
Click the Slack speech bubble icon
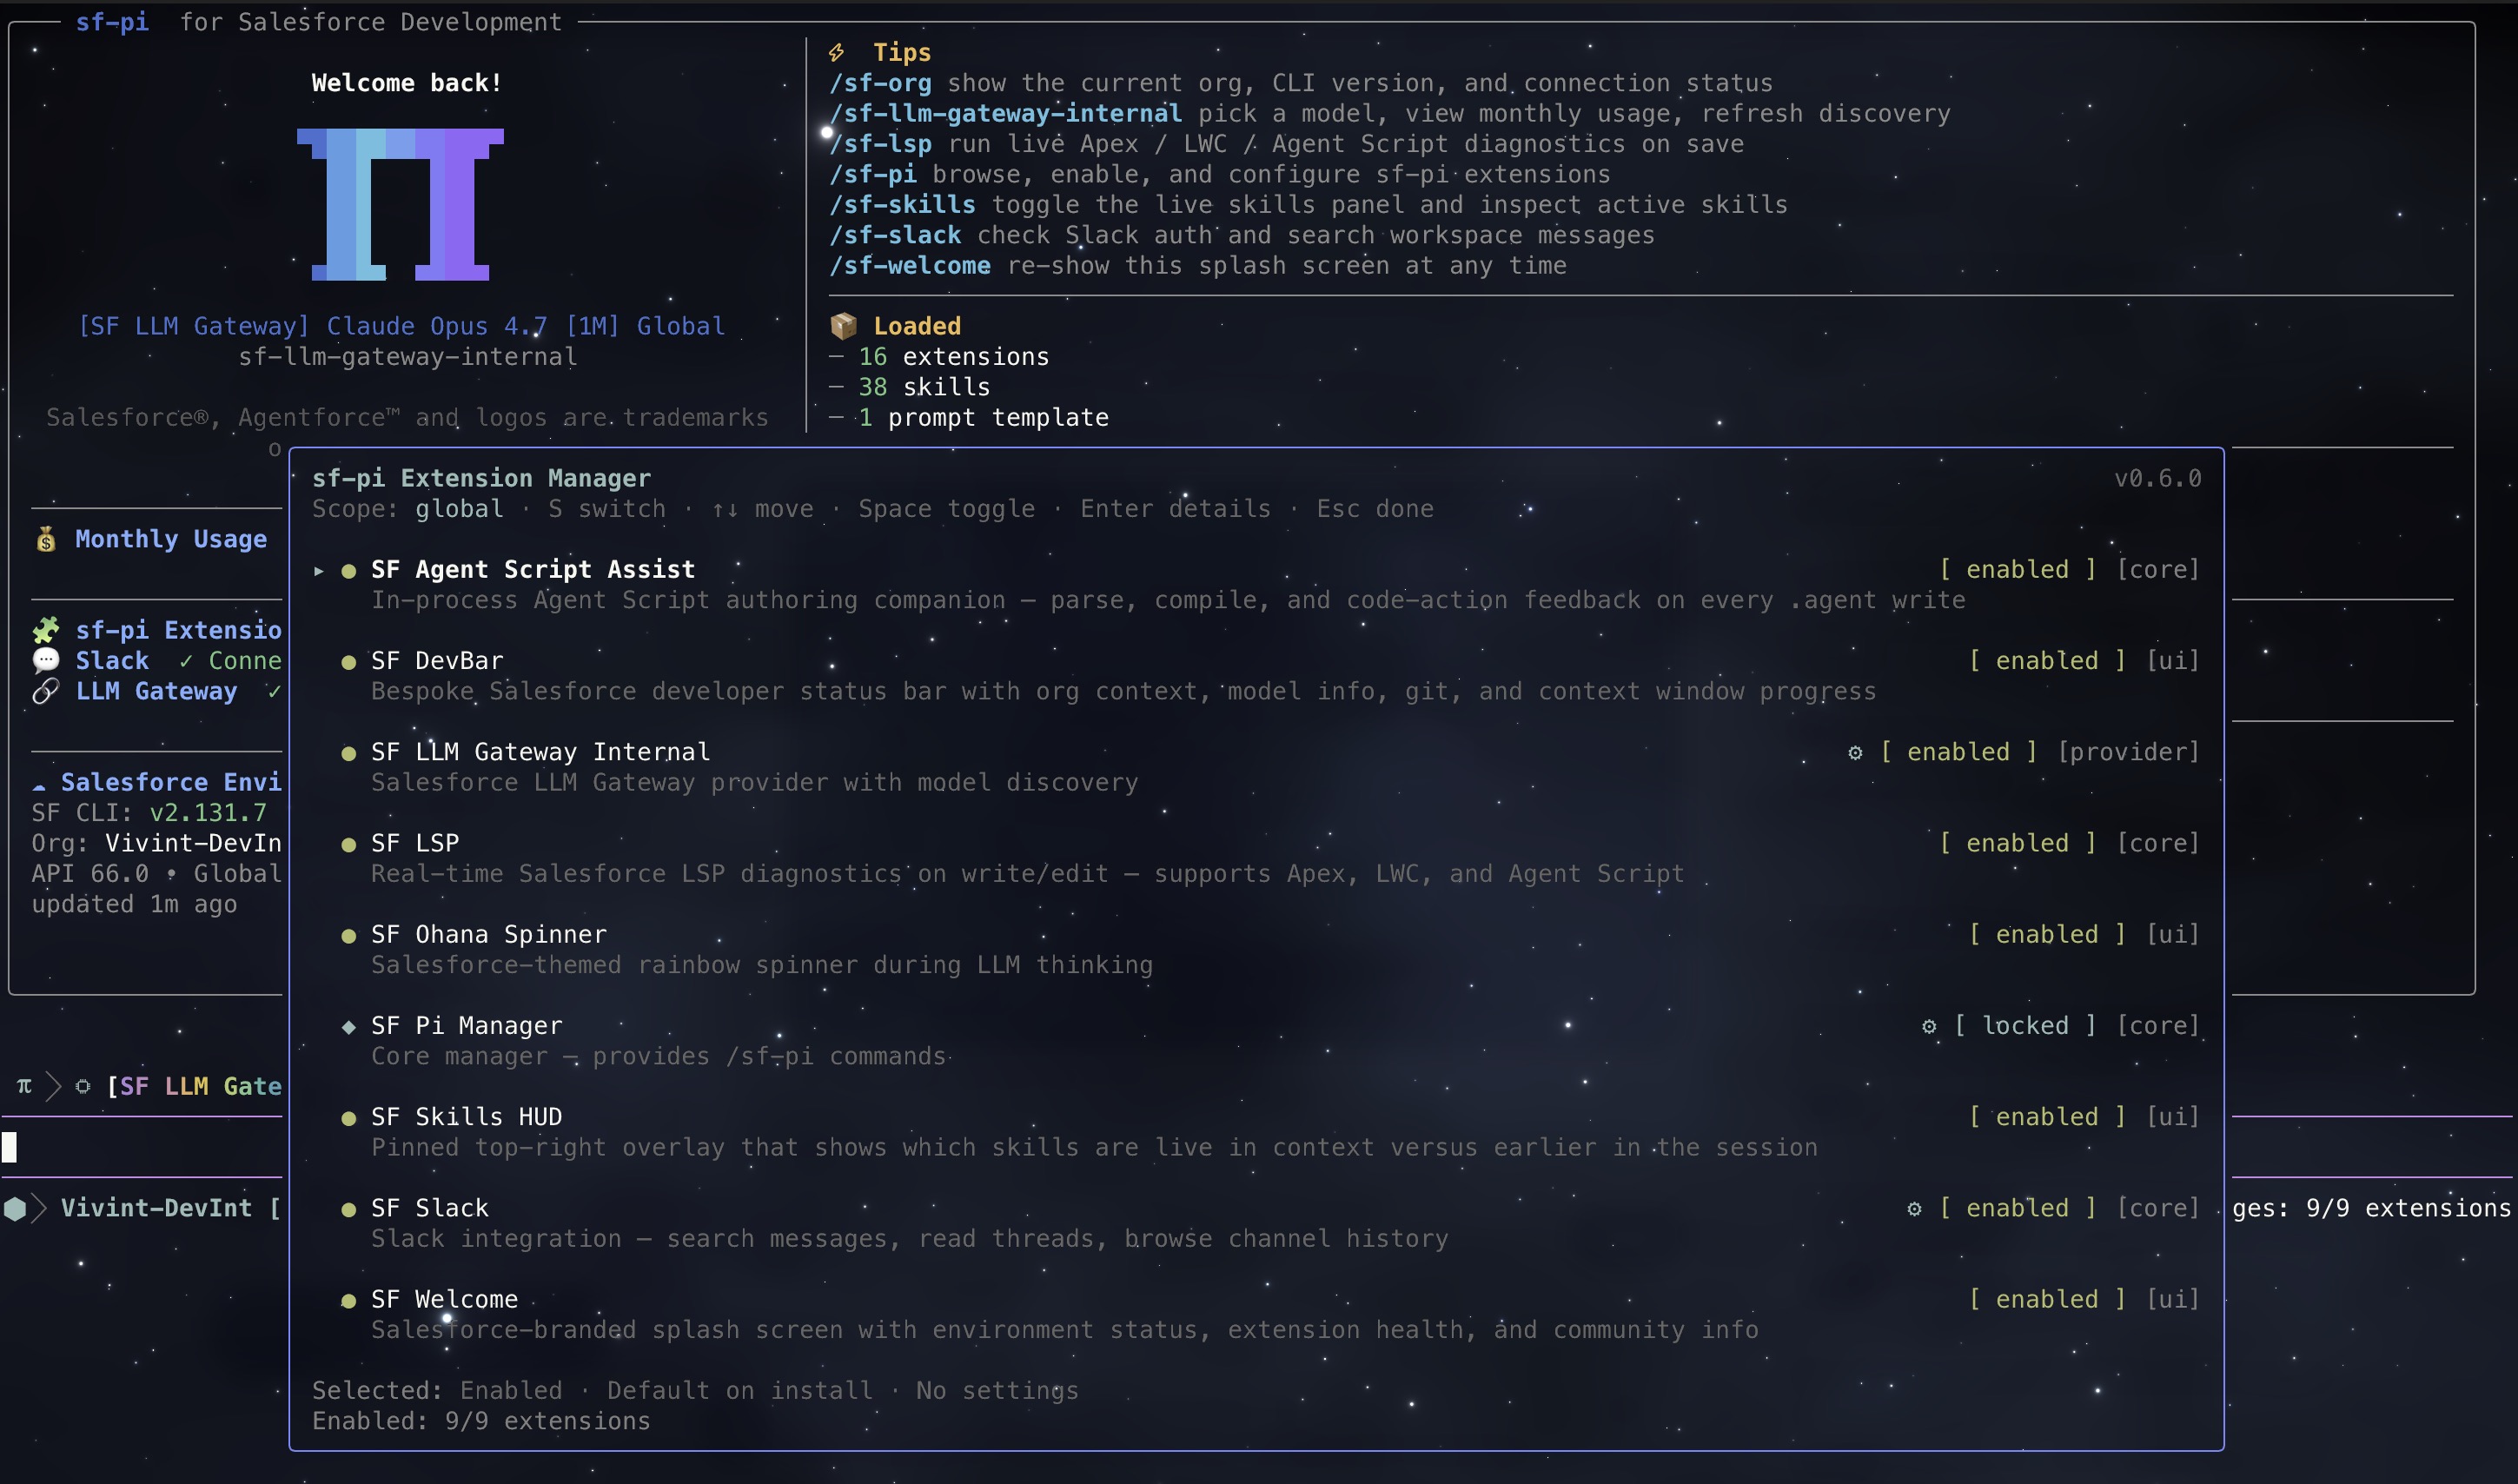[x=46, y=660]
